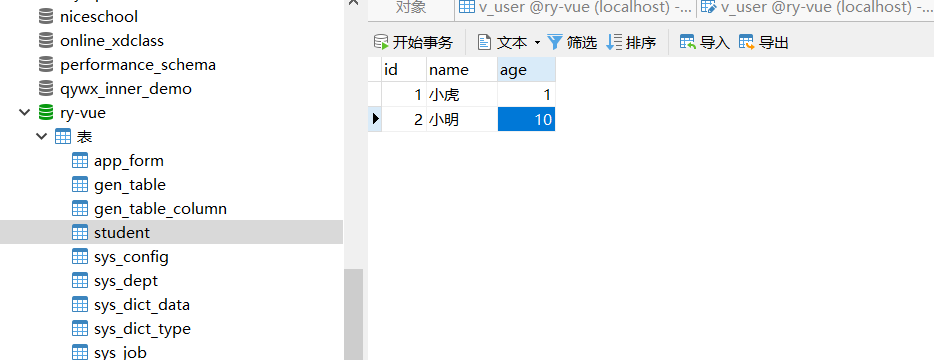Collapse the ry-vue database node
The height and width of the screenshot is (360, 934).
pos(24,112)
